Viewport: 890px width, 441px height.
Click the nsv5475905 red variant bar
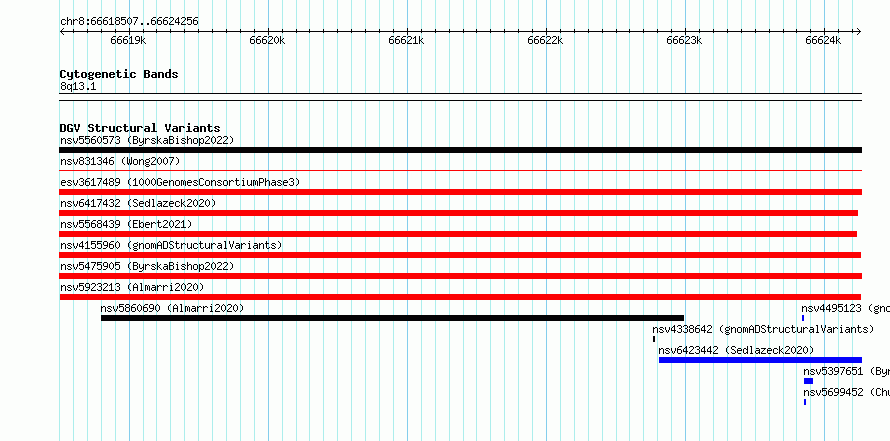460,276
